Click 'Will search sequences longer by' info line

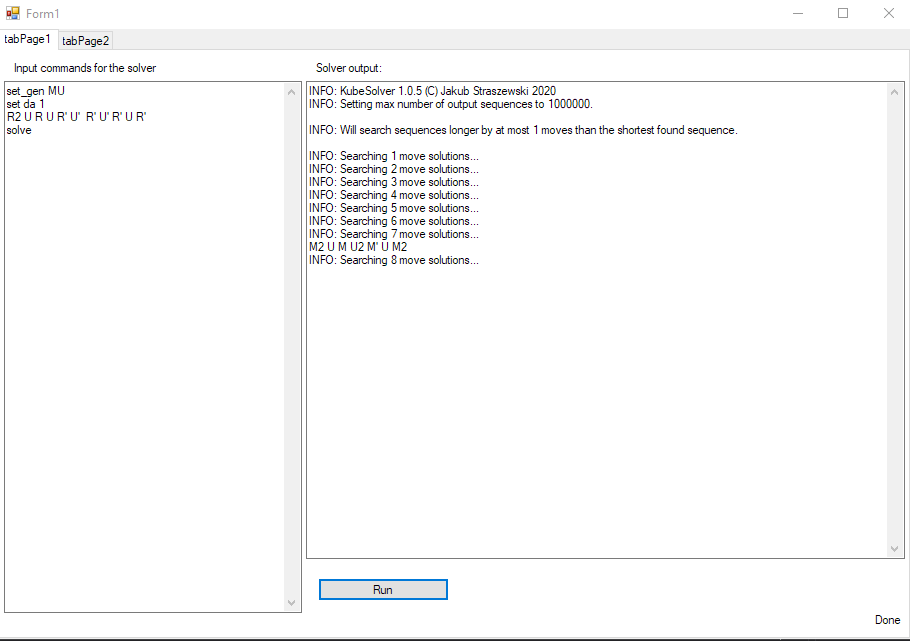click(x=523, y=130)
